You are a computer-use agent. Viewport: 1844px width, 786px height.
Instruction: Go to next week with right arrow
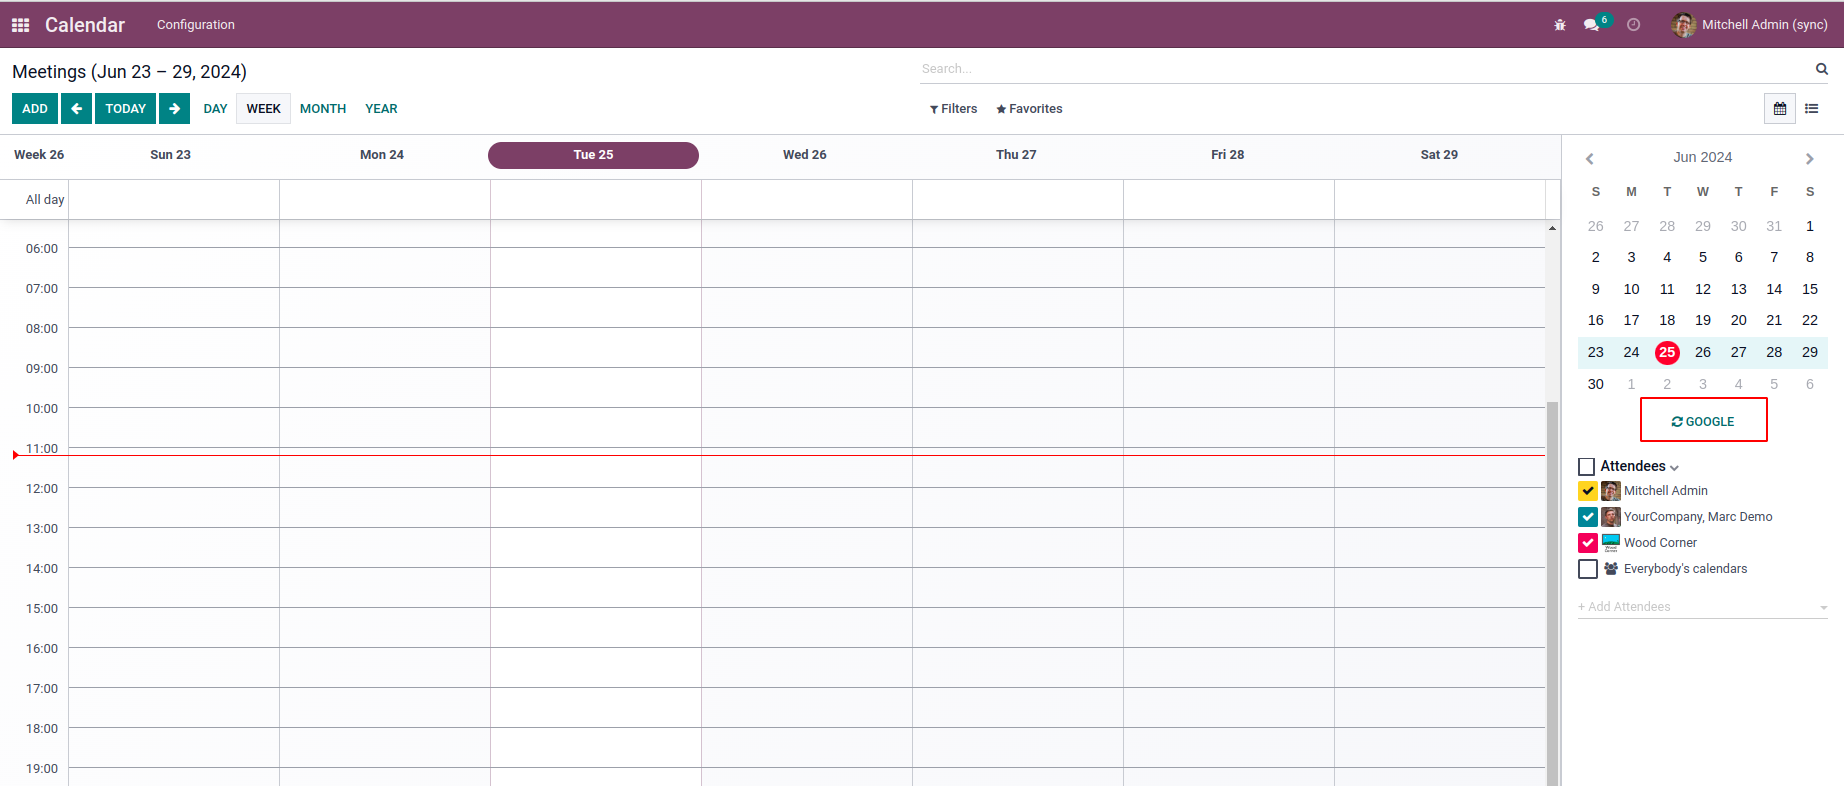(174, 108)
